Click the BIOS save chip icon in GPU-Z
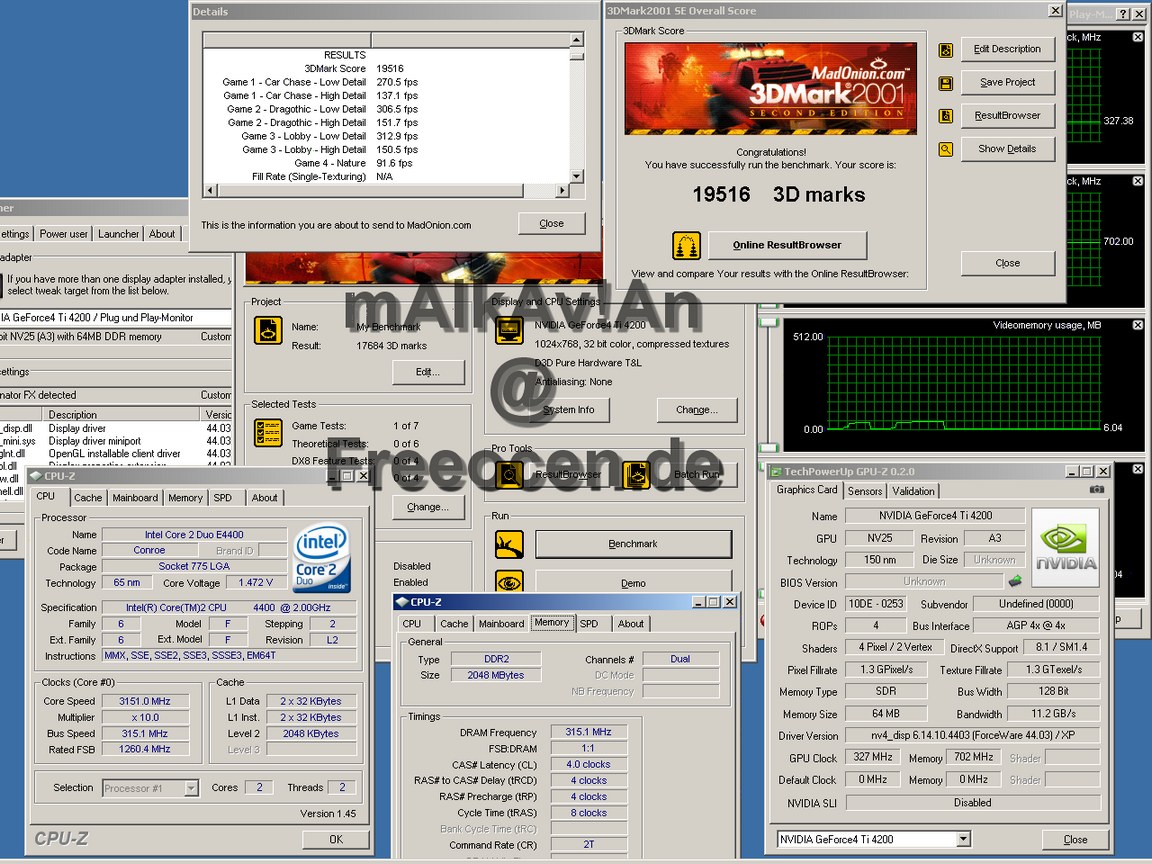Screen dimensions: 1152x864 [1015, 581]
